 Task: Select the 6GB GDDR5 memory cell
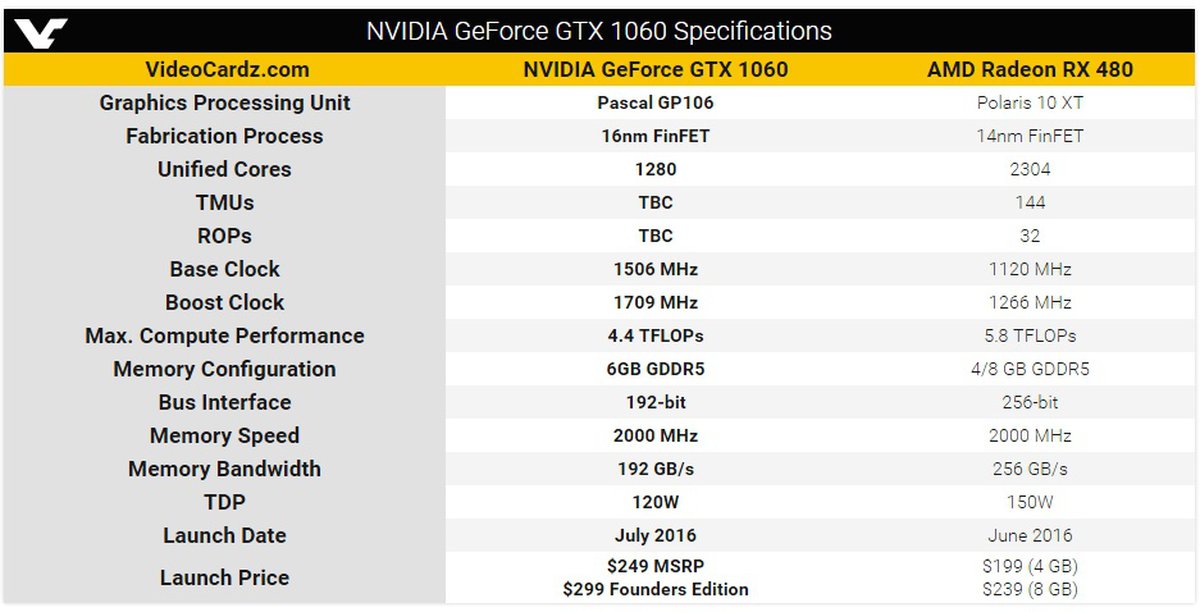pyautogui.click(x=655, y=369)
